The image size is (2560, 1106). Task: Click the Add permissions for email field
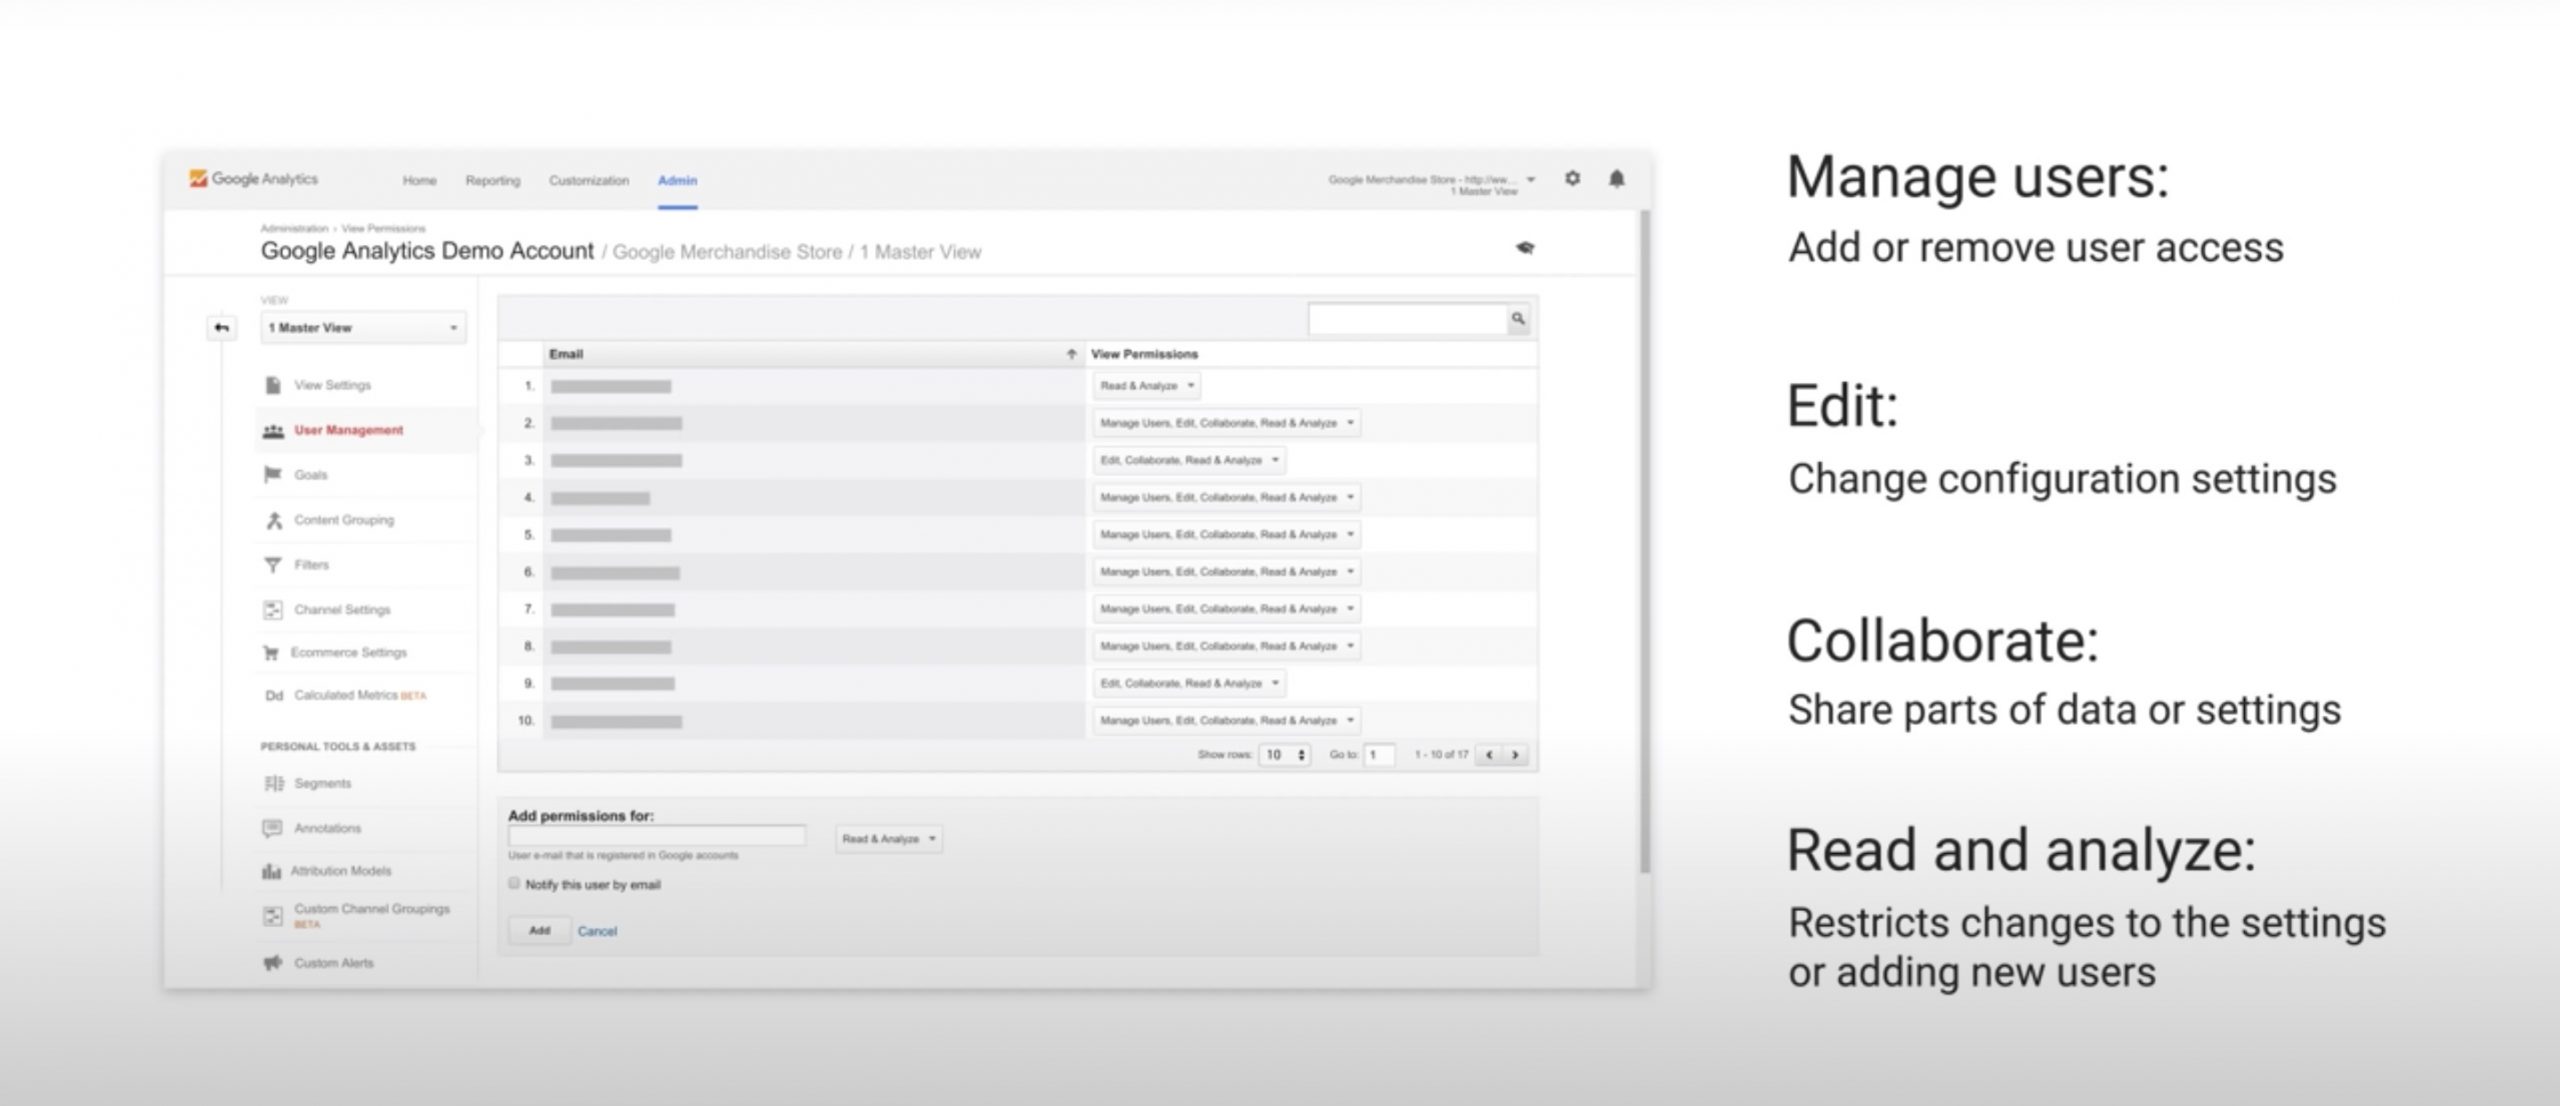tap(657, 836)
